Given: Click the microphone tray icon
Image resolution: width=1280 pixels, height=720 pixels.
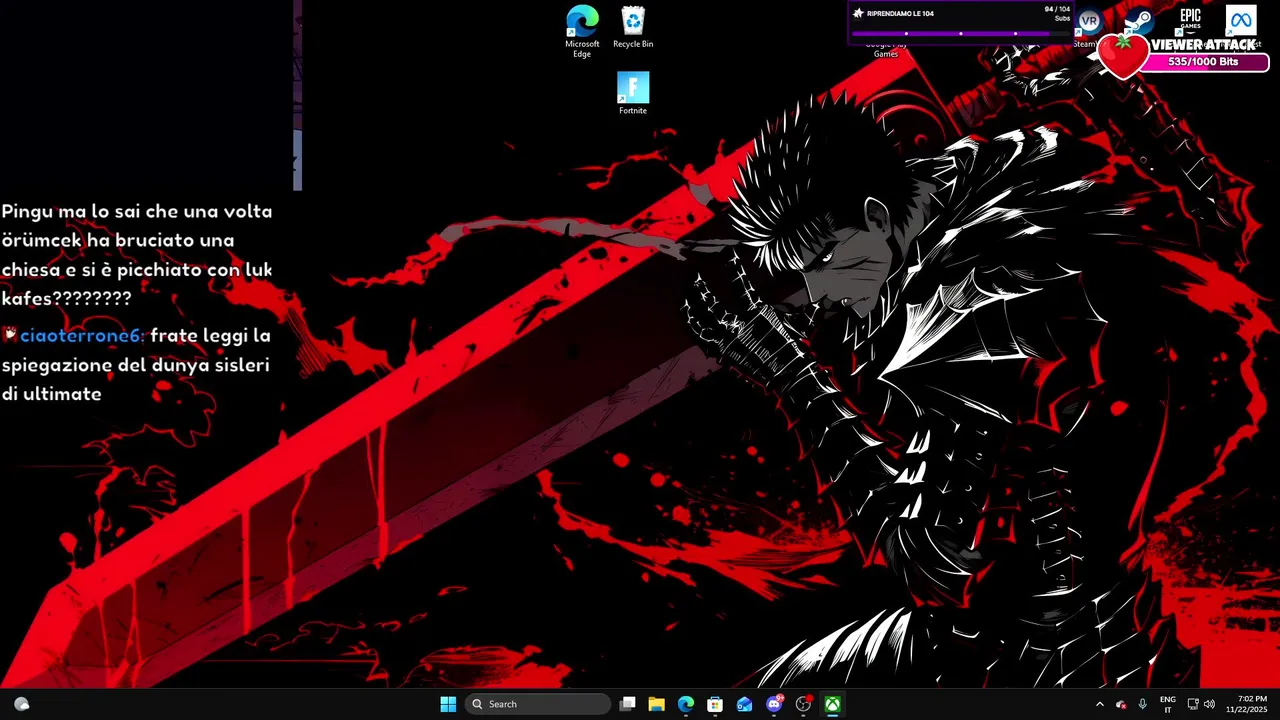Looking at the screenshot, I should [1142, 704].
